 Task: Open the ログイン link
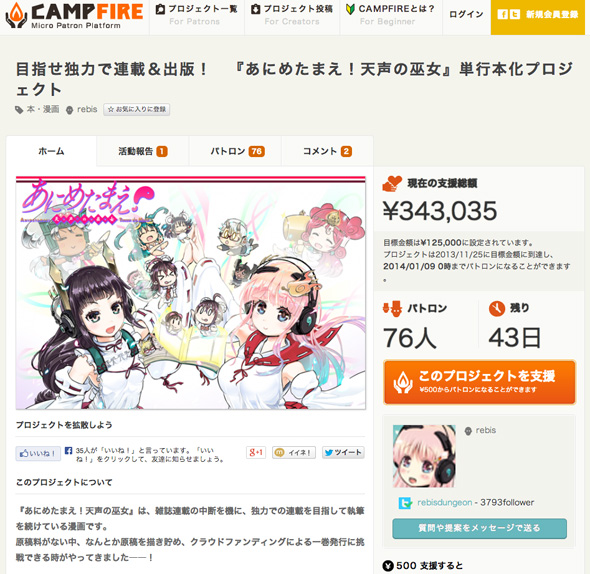[x=467, y=14]
